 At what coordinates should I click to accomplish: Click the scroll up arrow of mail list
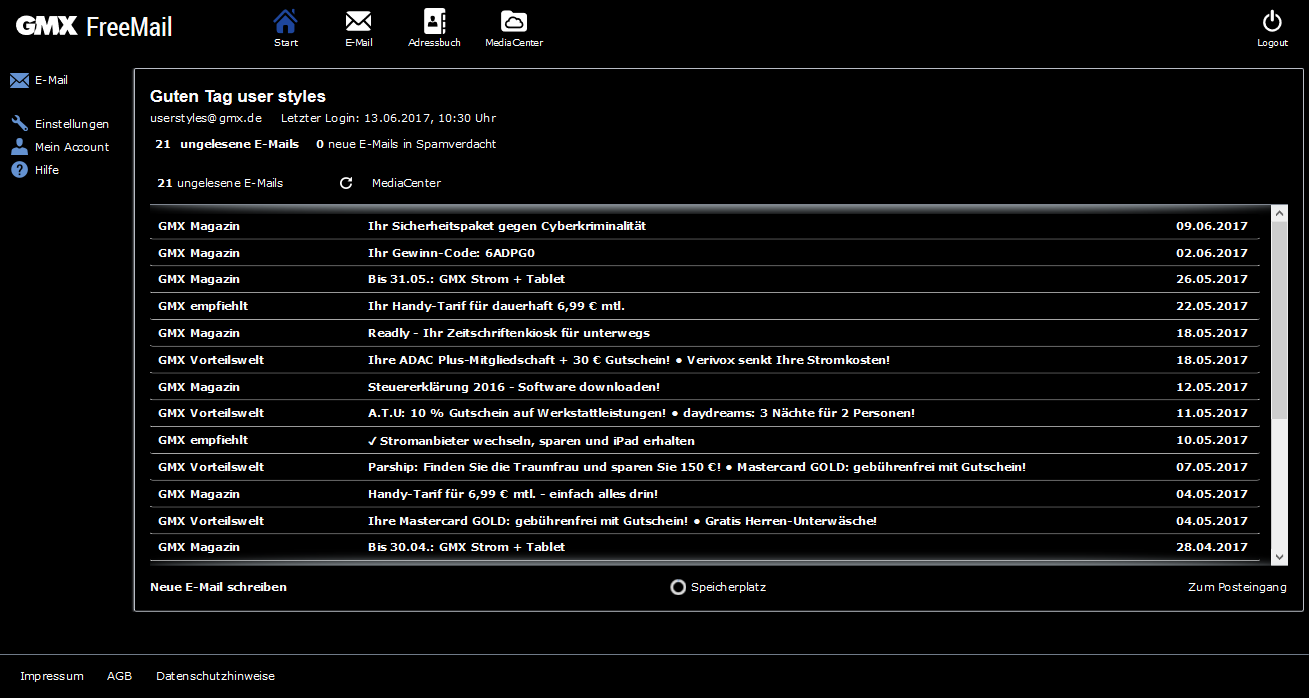point(1279,213)
